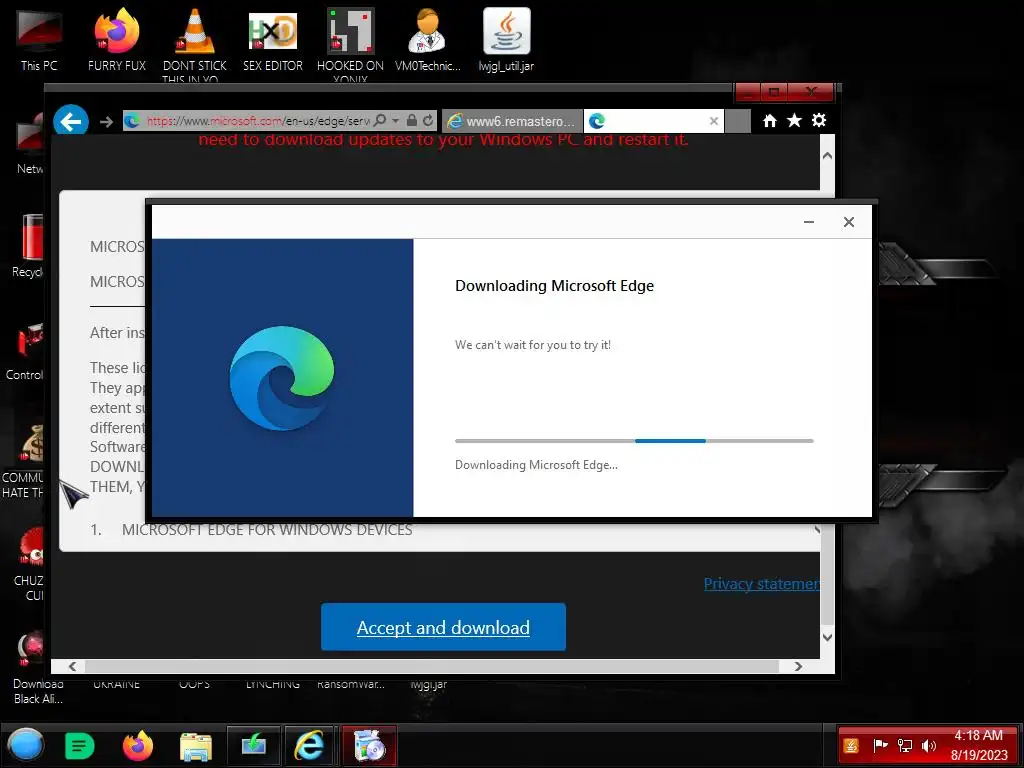Screen dimensions: 1024x768
Task: Switch to the www6.remastero tab
Action: (x=512, y=121)
